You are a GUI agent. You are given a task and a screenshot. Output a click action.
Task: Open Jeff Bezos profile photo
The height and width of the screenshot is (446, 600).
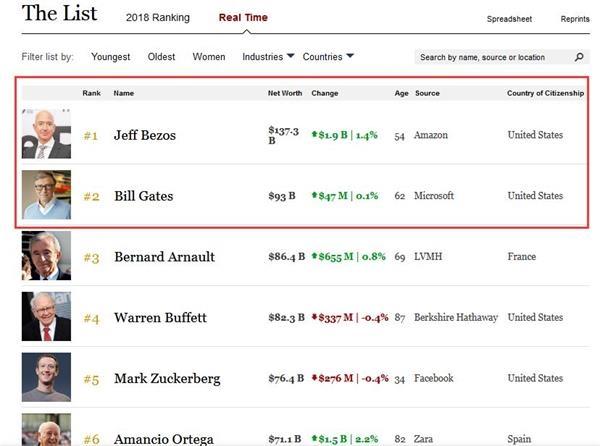46,134
